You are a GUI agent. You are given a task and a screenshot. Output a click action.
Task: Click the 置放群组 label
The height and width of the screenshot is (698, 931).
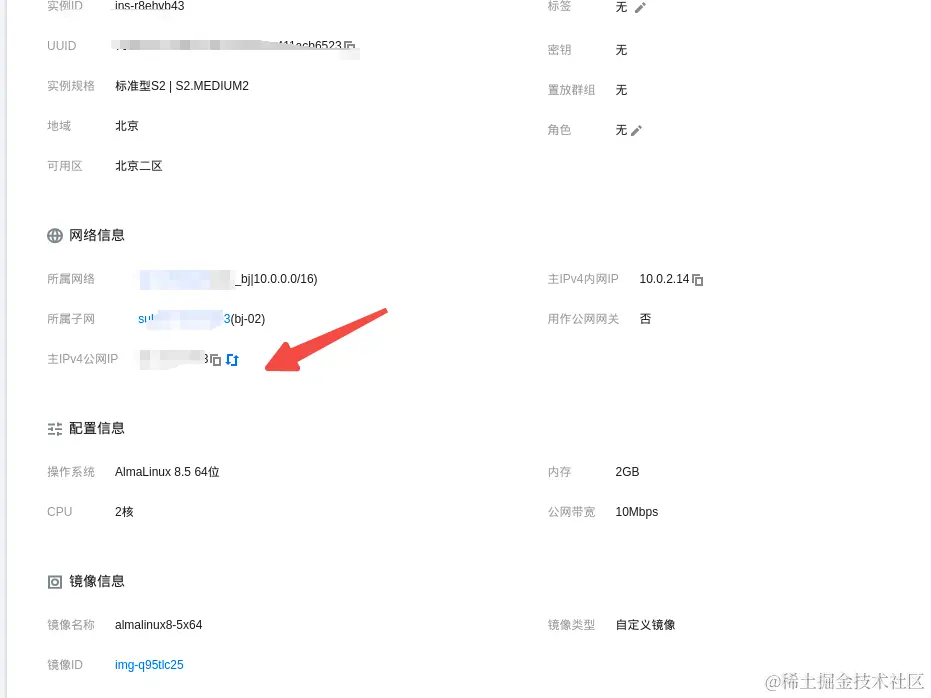[571, 90]
